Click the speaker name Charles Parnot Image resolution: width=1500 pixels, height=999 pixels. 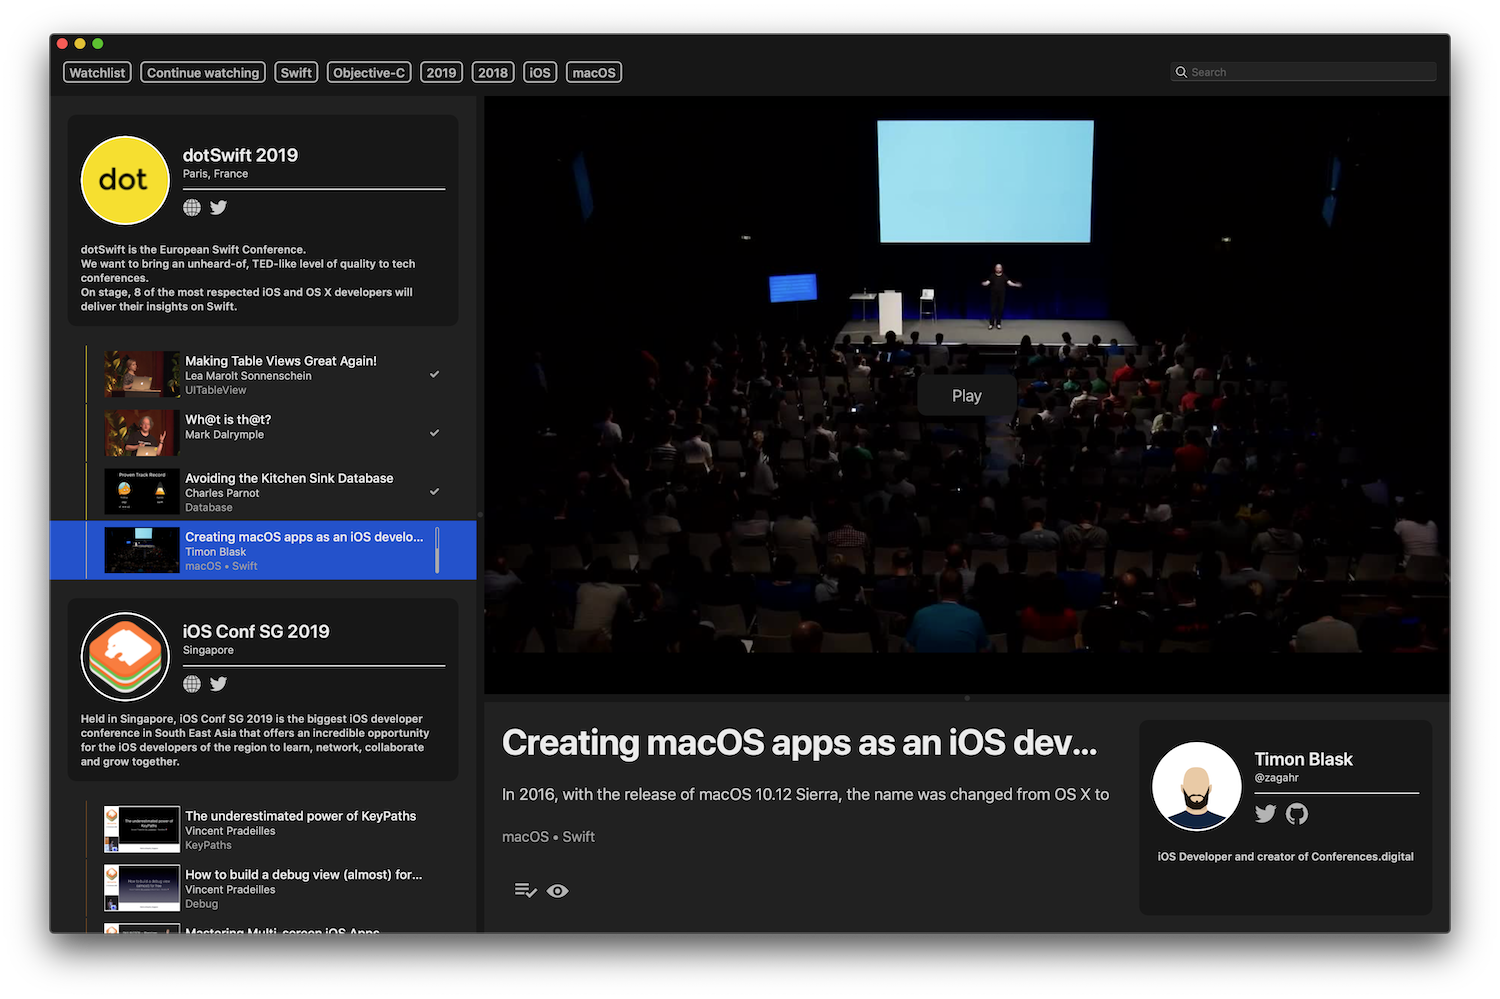point(222,493)
